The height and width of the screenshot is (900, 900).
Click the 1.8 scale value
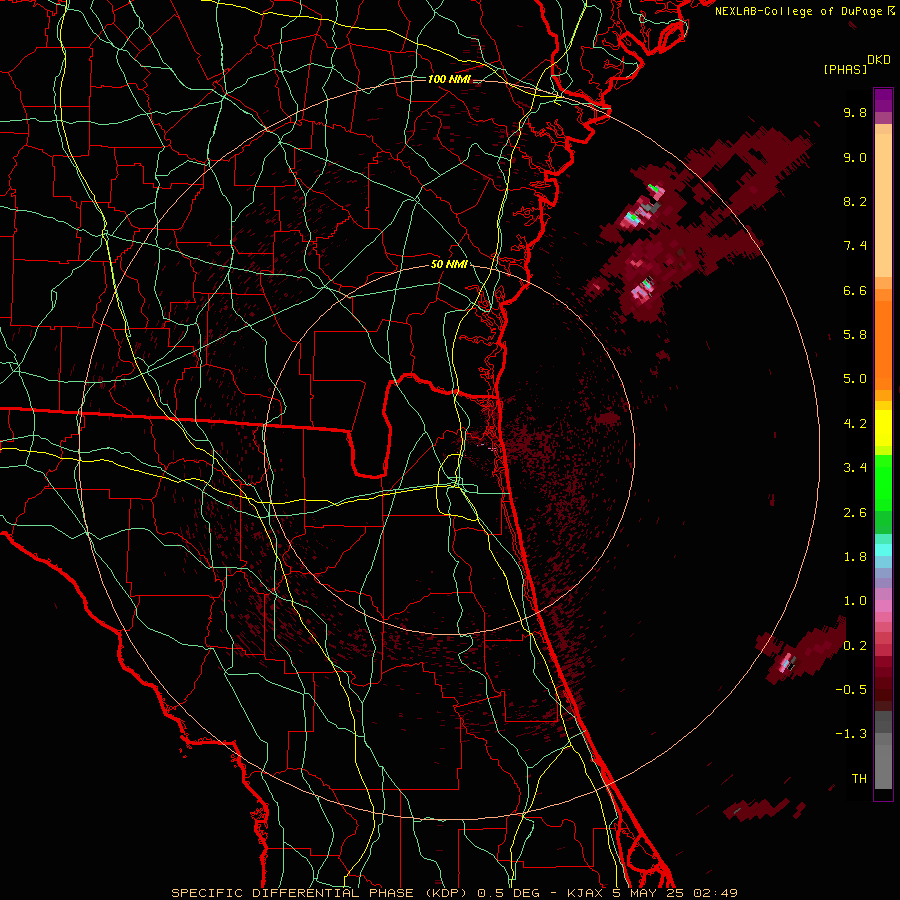855,557
